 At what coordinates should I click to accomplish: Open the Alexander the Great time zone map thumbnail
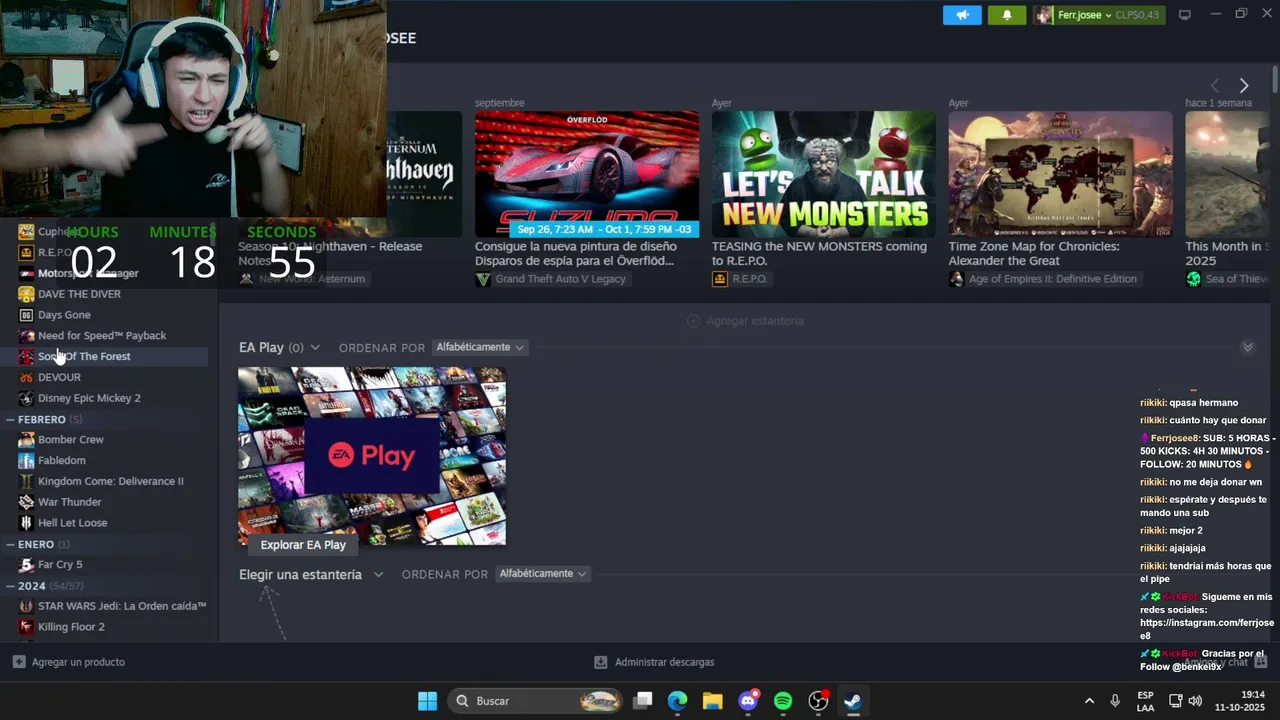[x=1061, y=174]
